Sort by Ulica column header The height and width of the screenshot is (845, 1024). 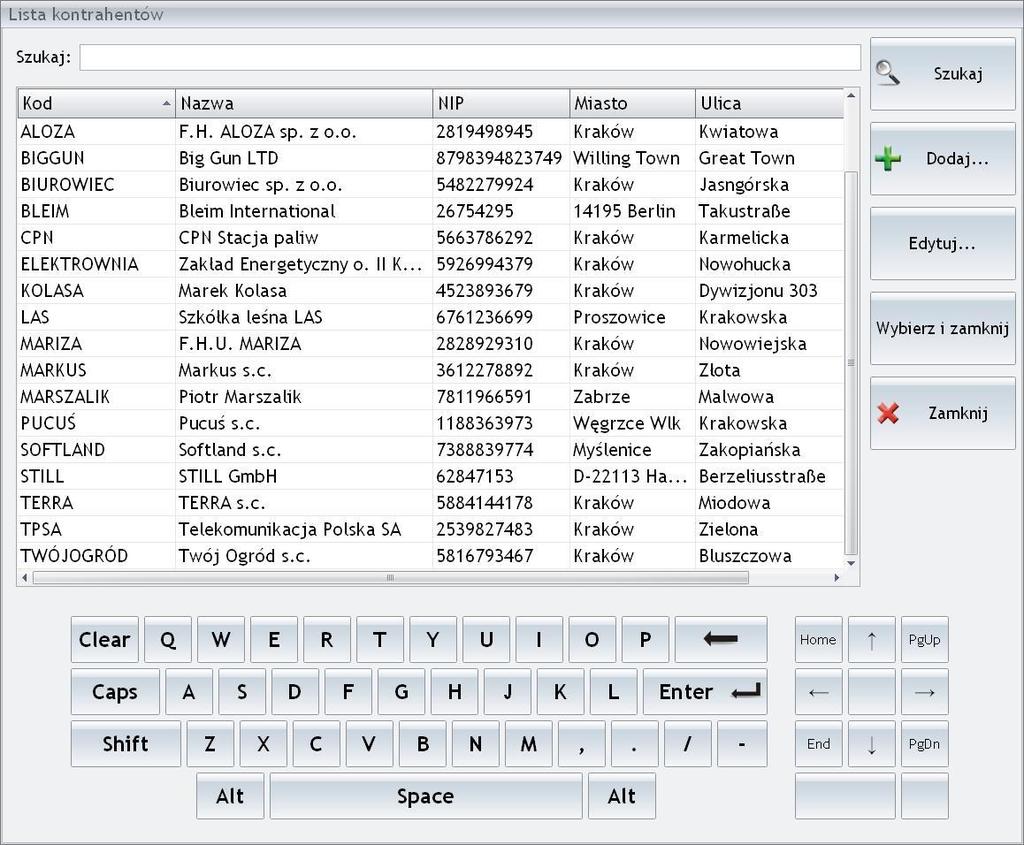click(769, 103)
